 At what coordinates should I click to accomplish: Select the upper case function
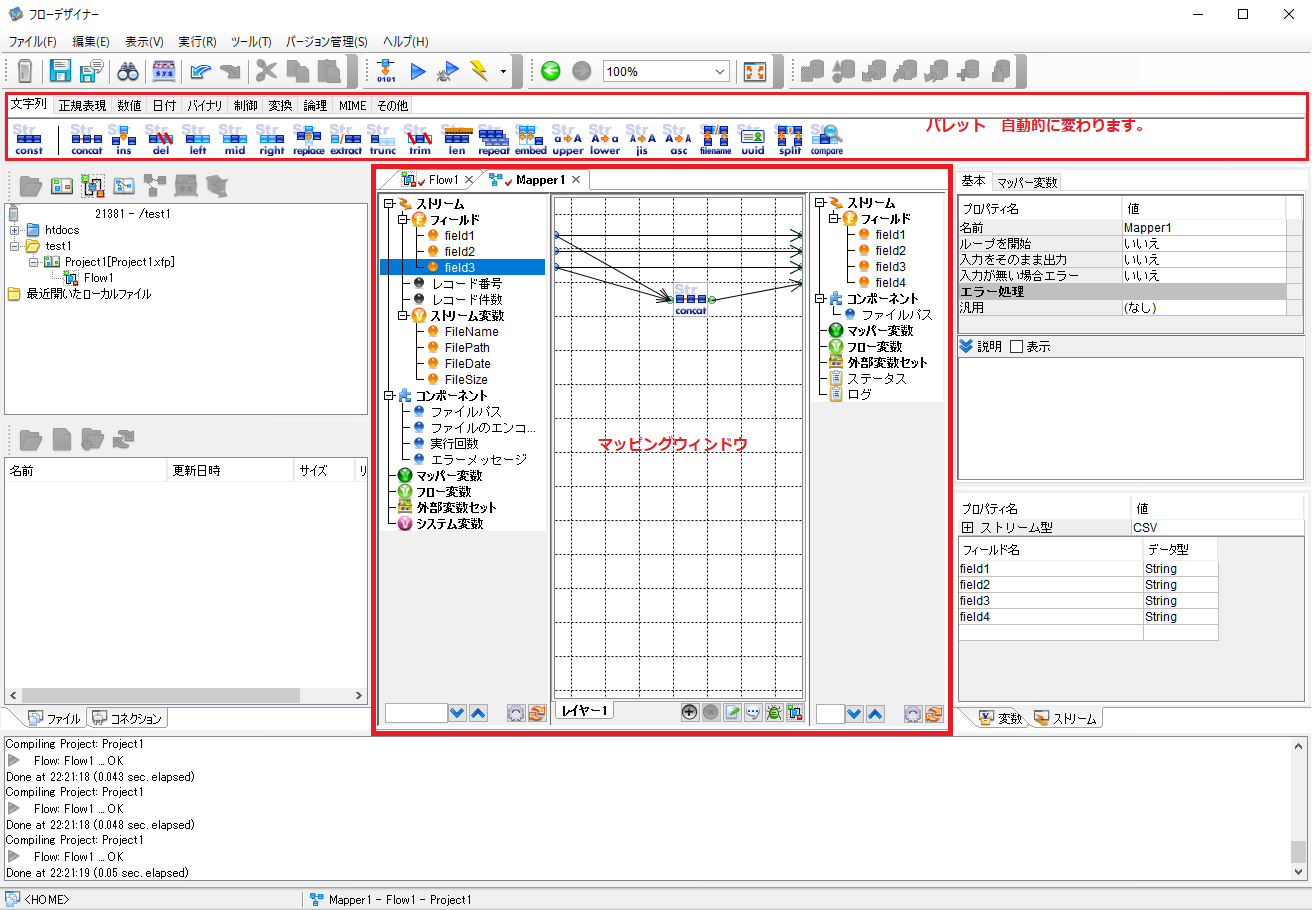coord(567,140)
